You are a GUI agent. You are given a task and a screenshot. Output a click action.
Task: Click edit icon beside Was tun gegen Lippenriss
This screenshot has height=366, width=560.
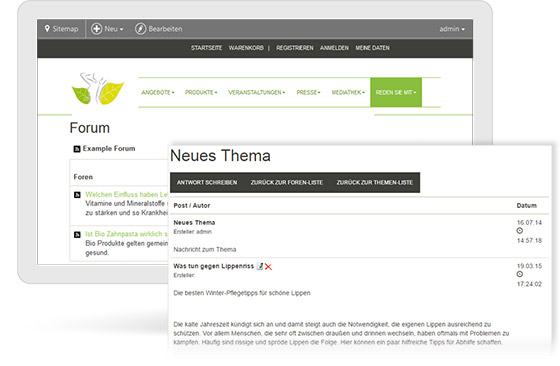point(260,266)
